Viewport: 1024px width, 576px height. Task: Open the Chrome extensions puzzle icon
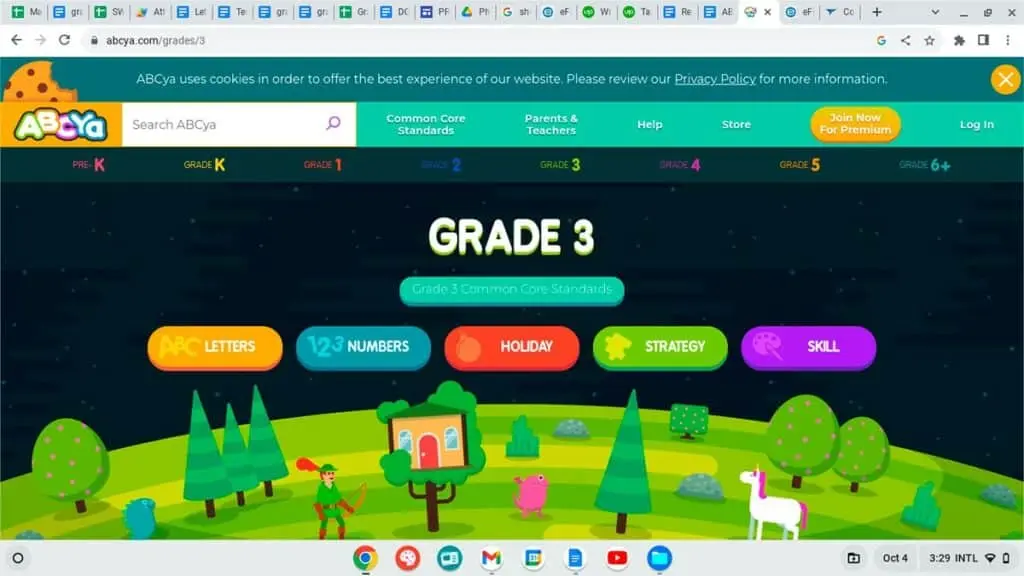click(959, 40)
